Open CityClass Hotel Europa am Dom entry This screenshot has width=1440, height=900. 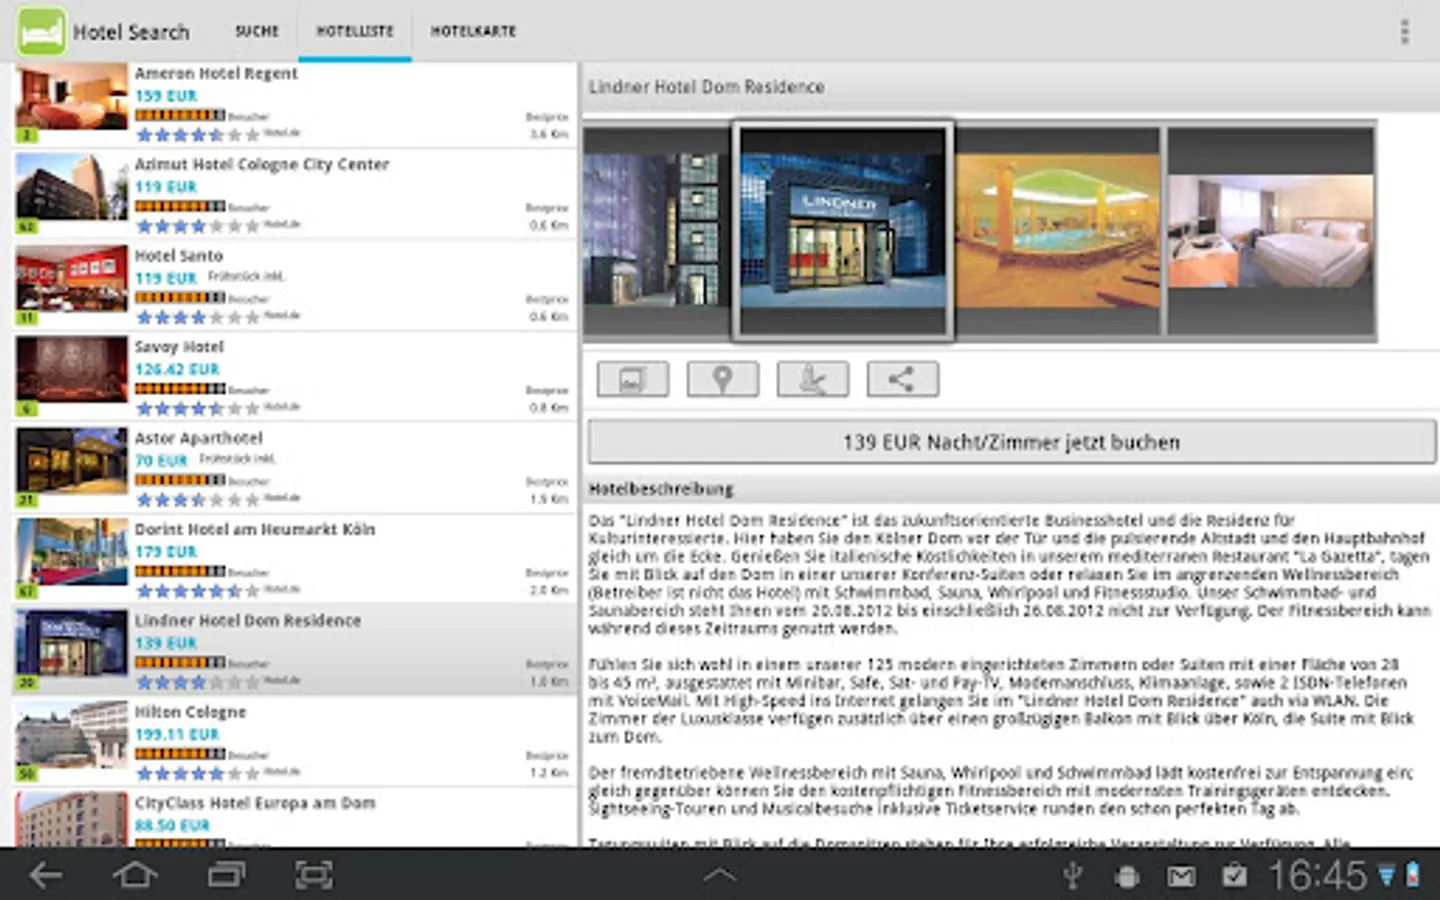[x=295, y=818]
